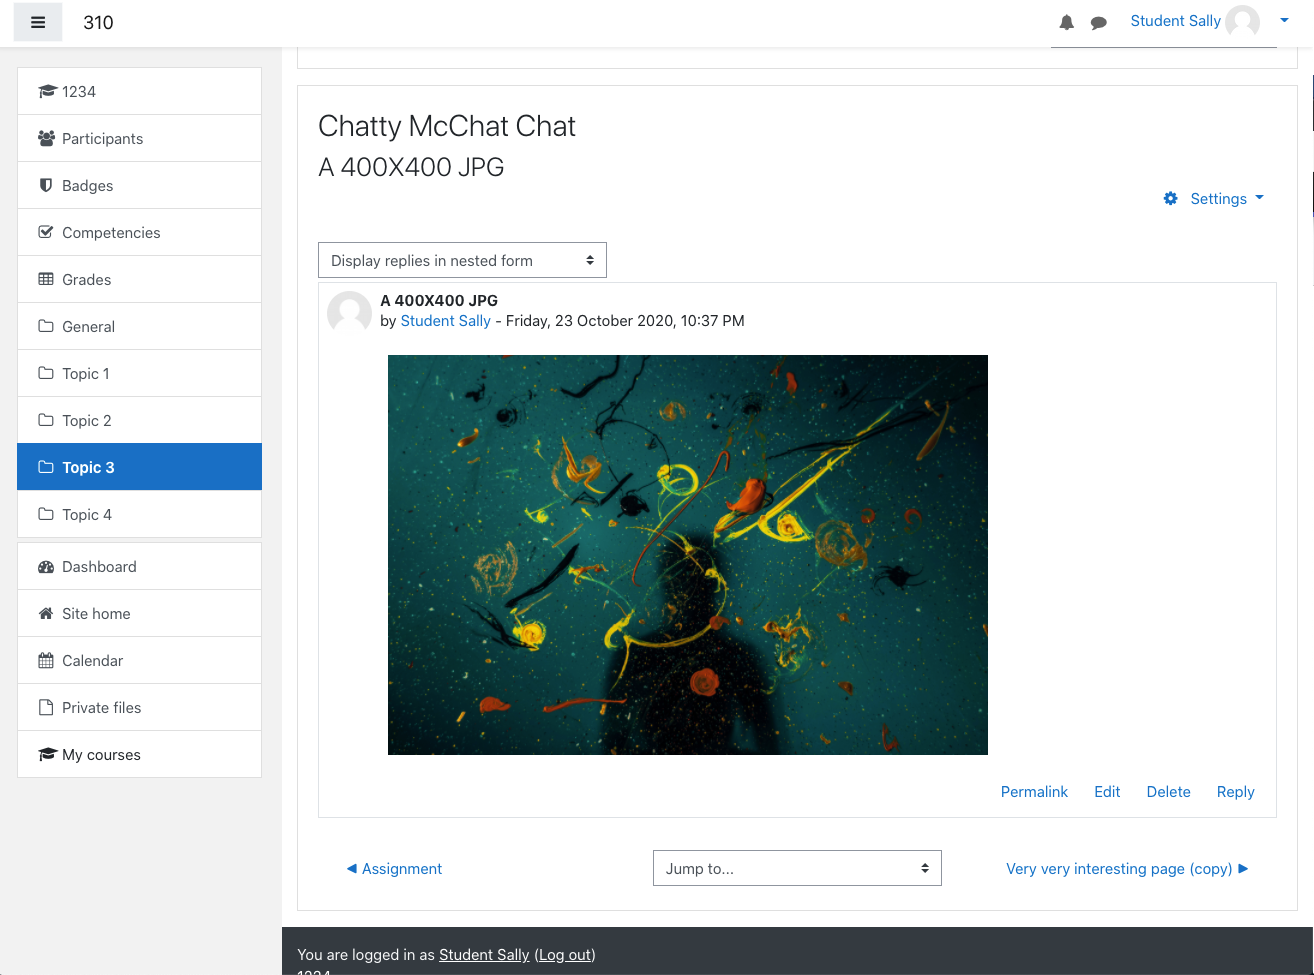Open Student Sally author link in post
This screenshot has height=975, width=1314.
445,321
